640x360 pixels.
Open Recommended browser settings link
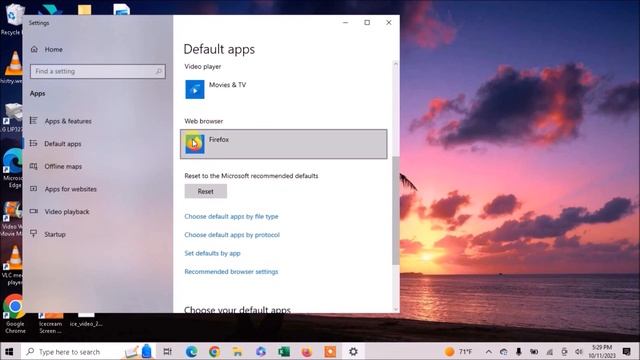click(231, 271)
